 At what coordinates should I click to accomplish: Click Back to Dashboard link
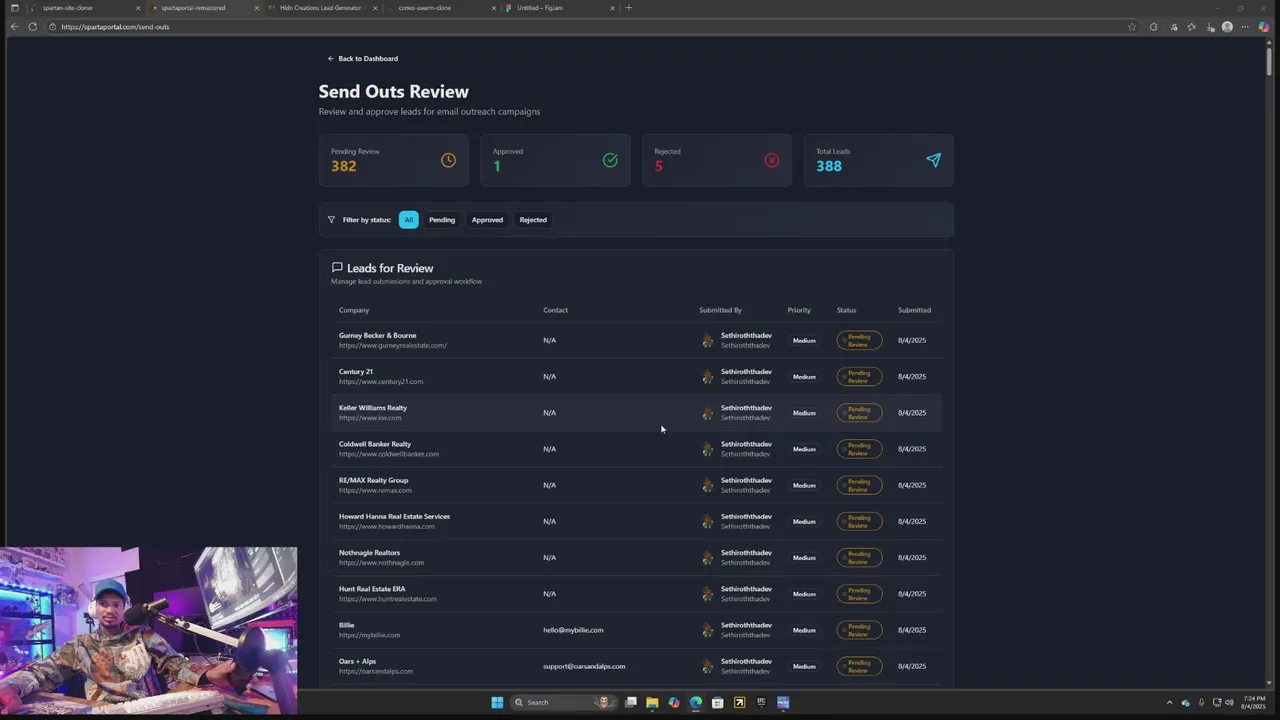[362, 59]
